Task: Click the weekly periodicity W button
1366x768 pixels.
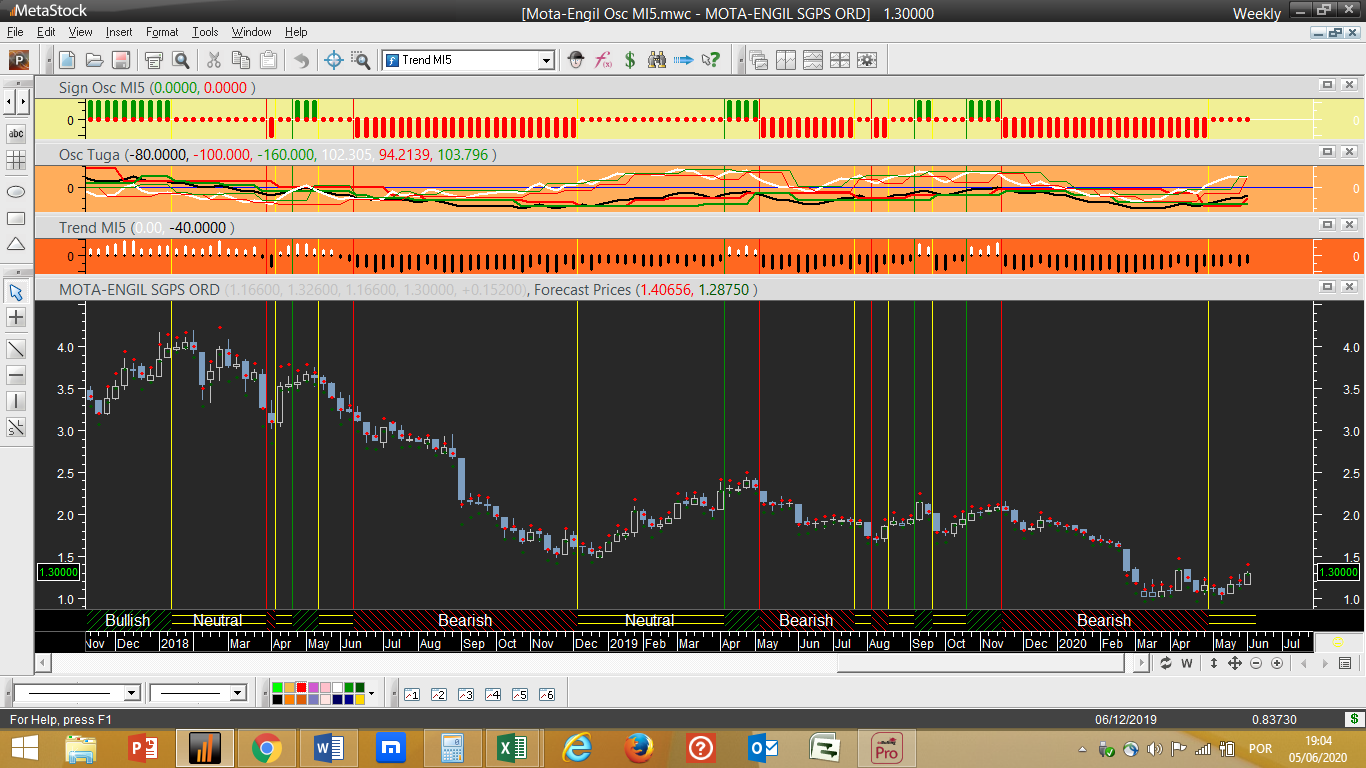Action: 1187,663
